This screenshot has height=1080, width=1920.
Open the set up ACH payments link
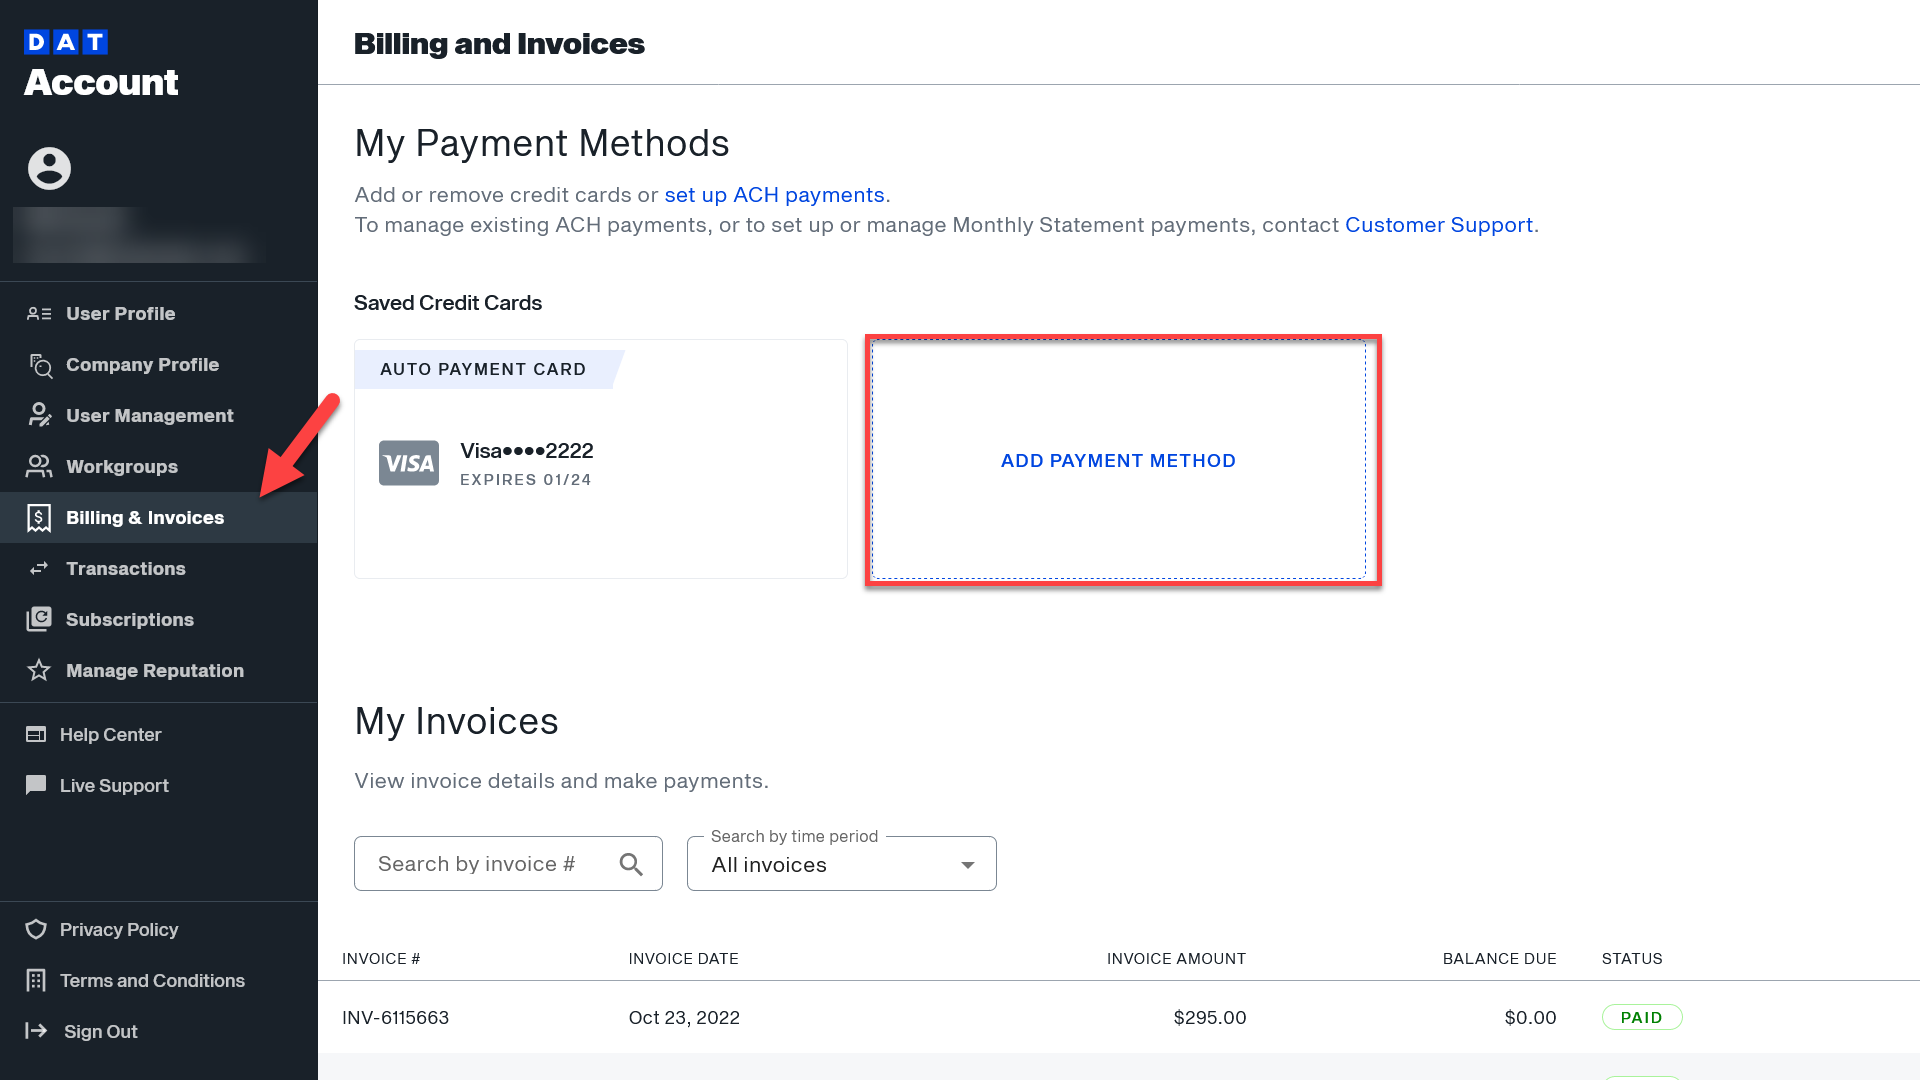pyautogui.click(x=775, y=195)
